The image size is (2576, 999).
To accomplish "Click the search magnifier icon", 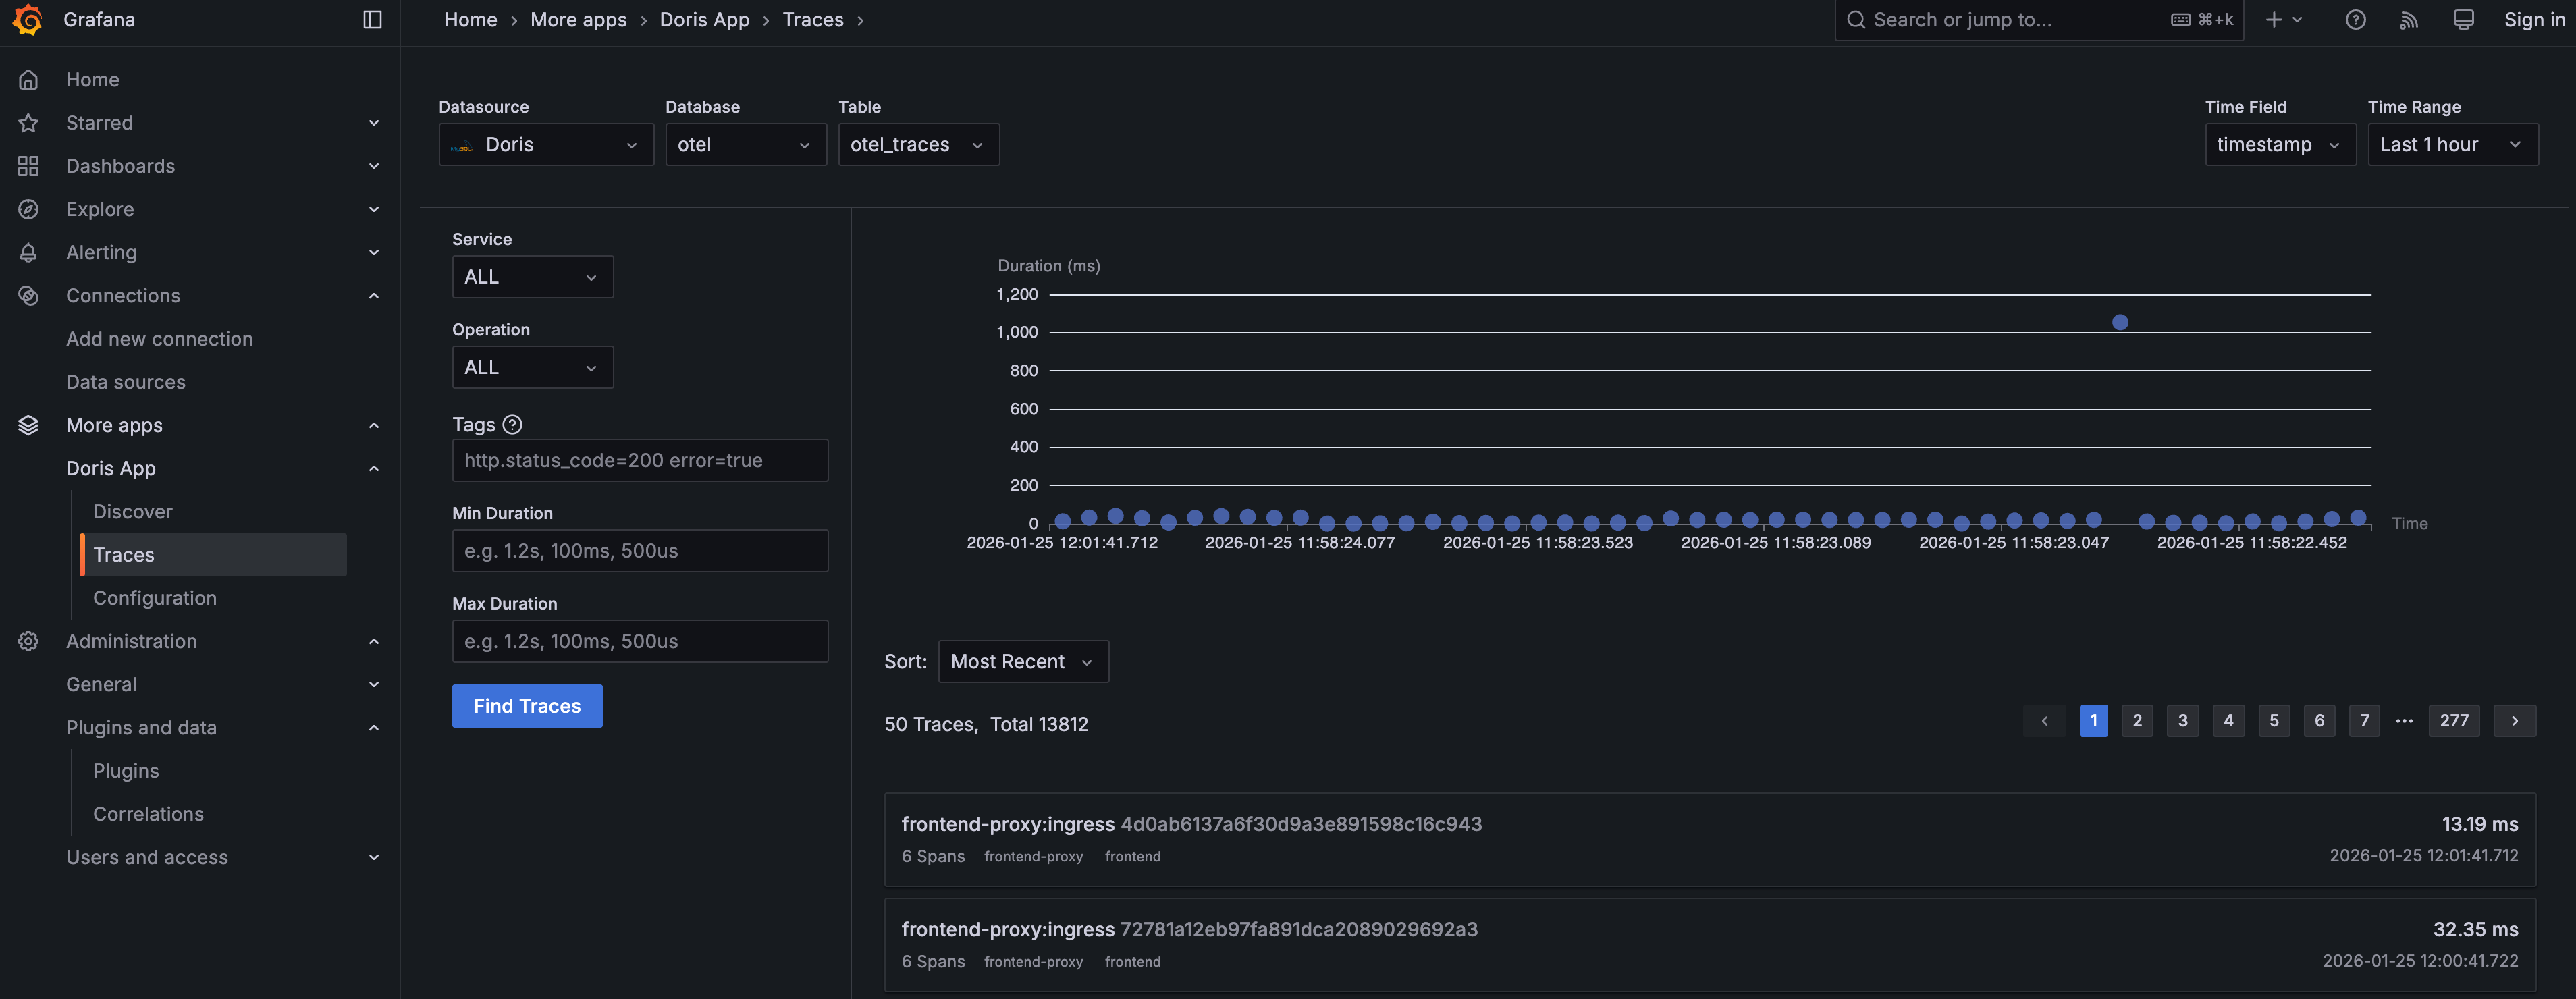I will coord(1856,20).
